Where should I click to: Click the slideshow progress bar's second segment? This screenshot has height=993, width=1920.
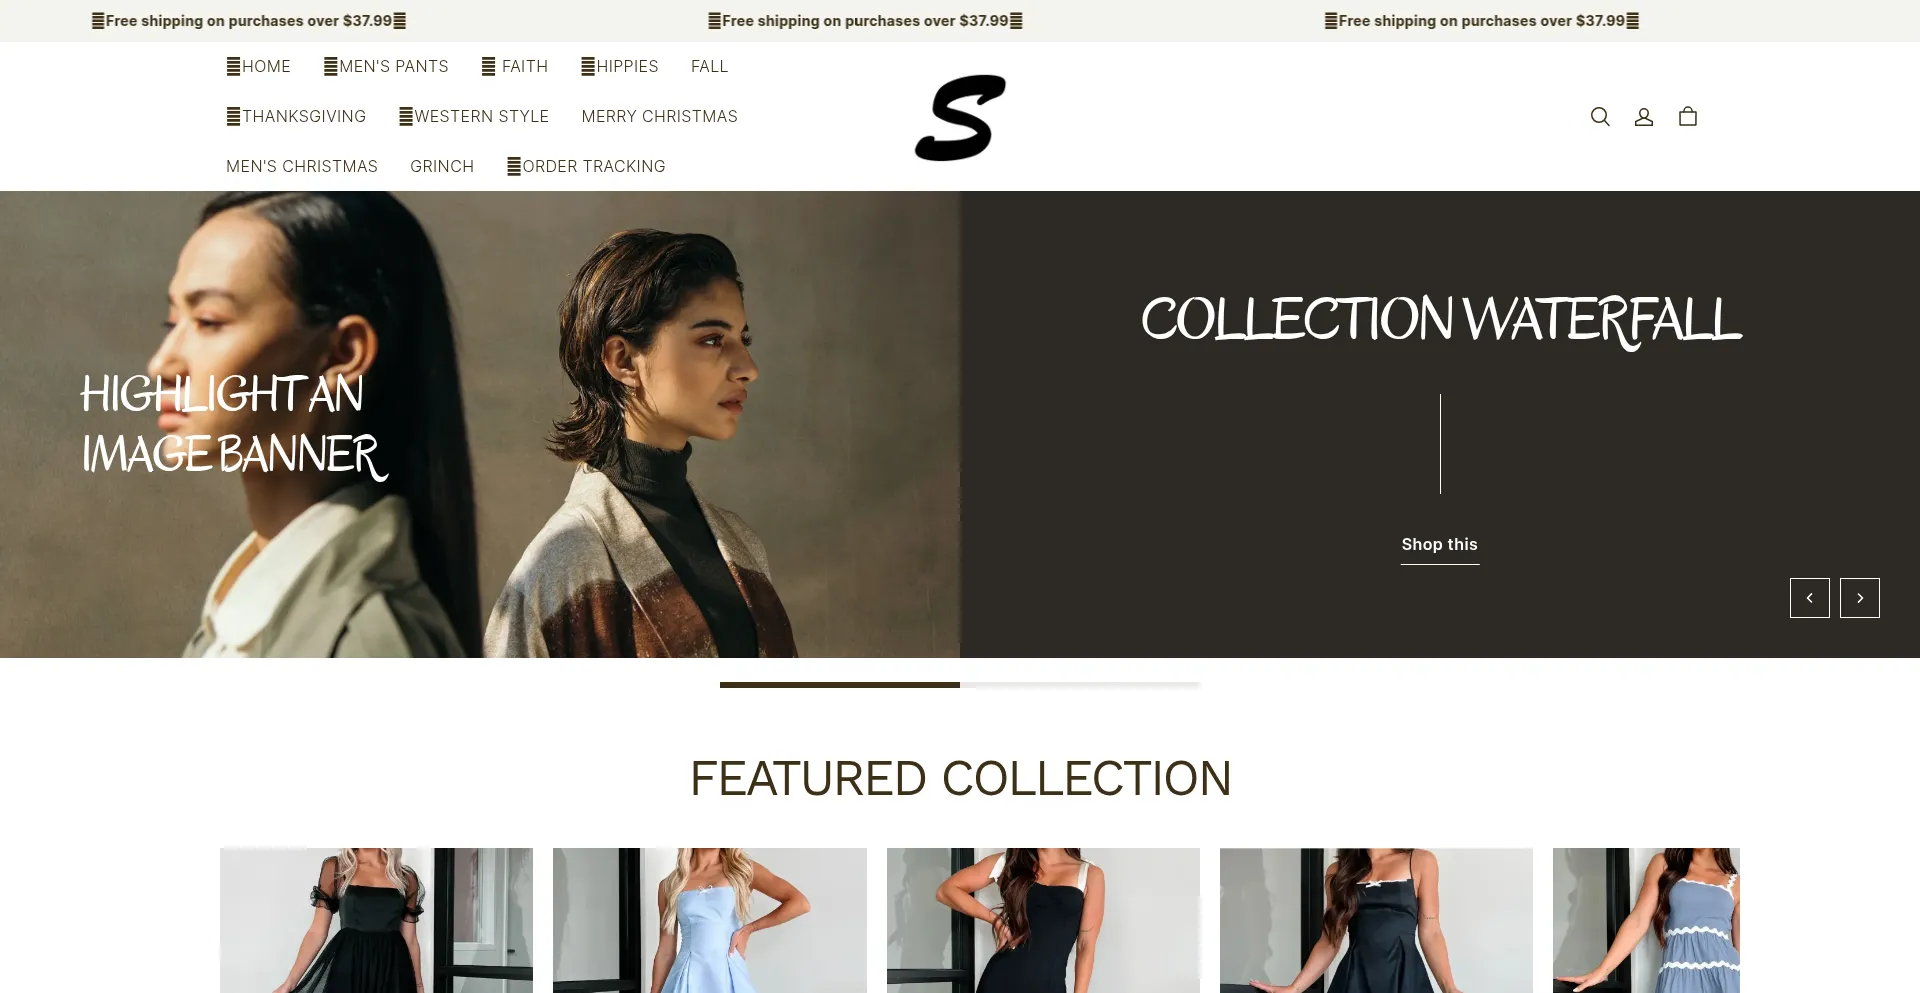1080,685
